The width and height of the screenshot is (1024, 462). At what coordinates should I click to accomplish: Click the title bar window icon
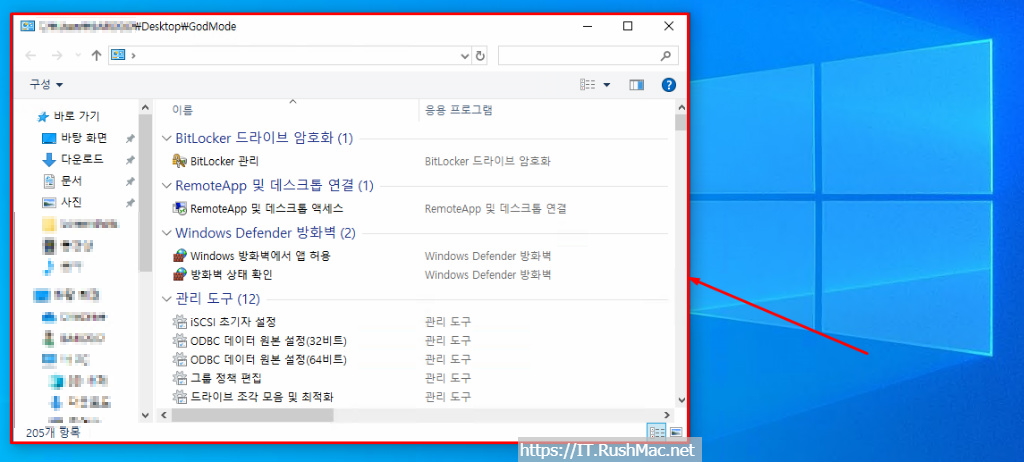pos(28,26)
